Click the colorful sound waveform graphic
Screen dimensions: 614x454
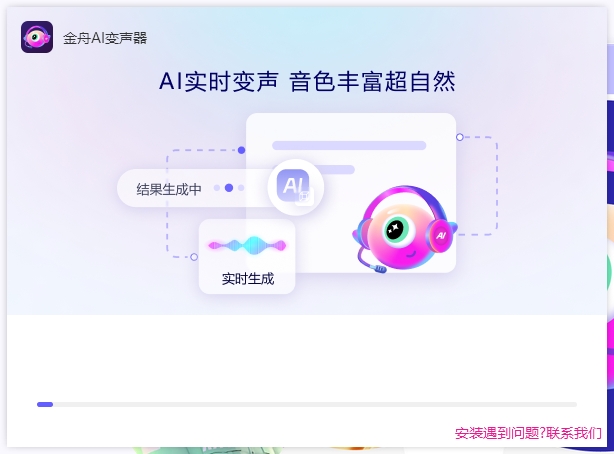(x=247, y=246)
